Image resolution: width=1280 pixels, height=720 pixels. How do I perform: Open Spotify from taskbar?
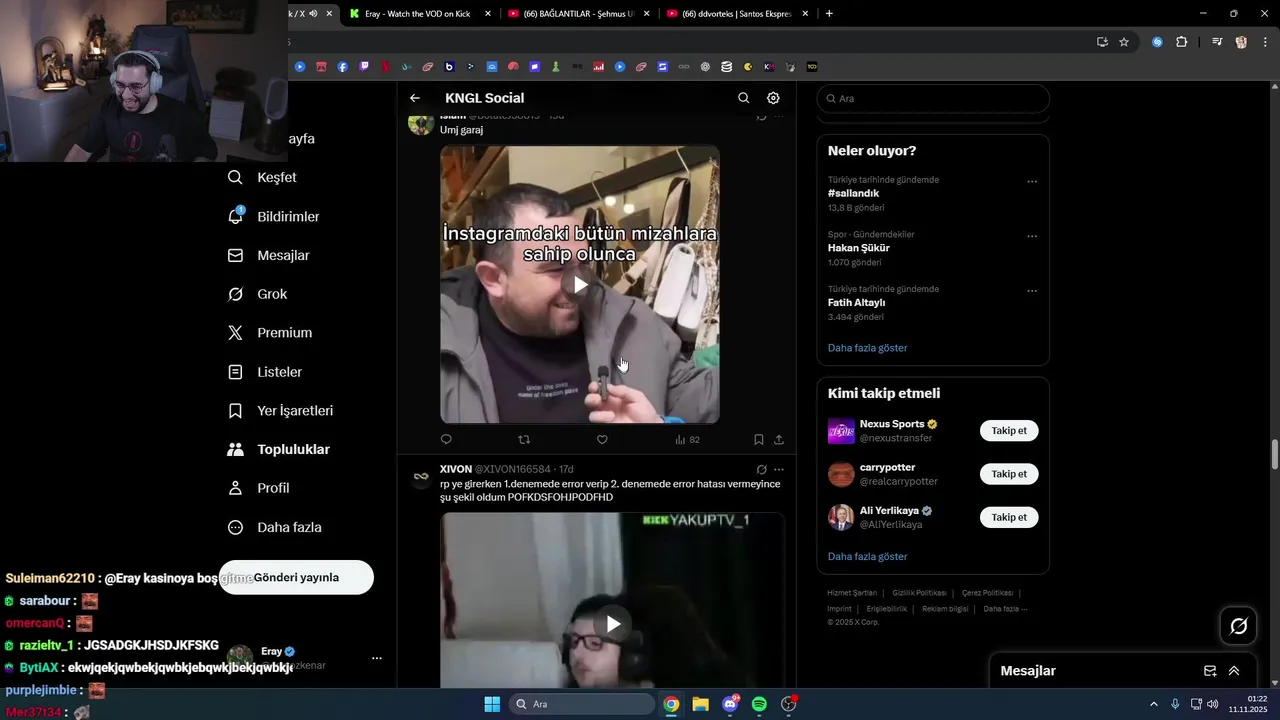(x=759, y=704)
